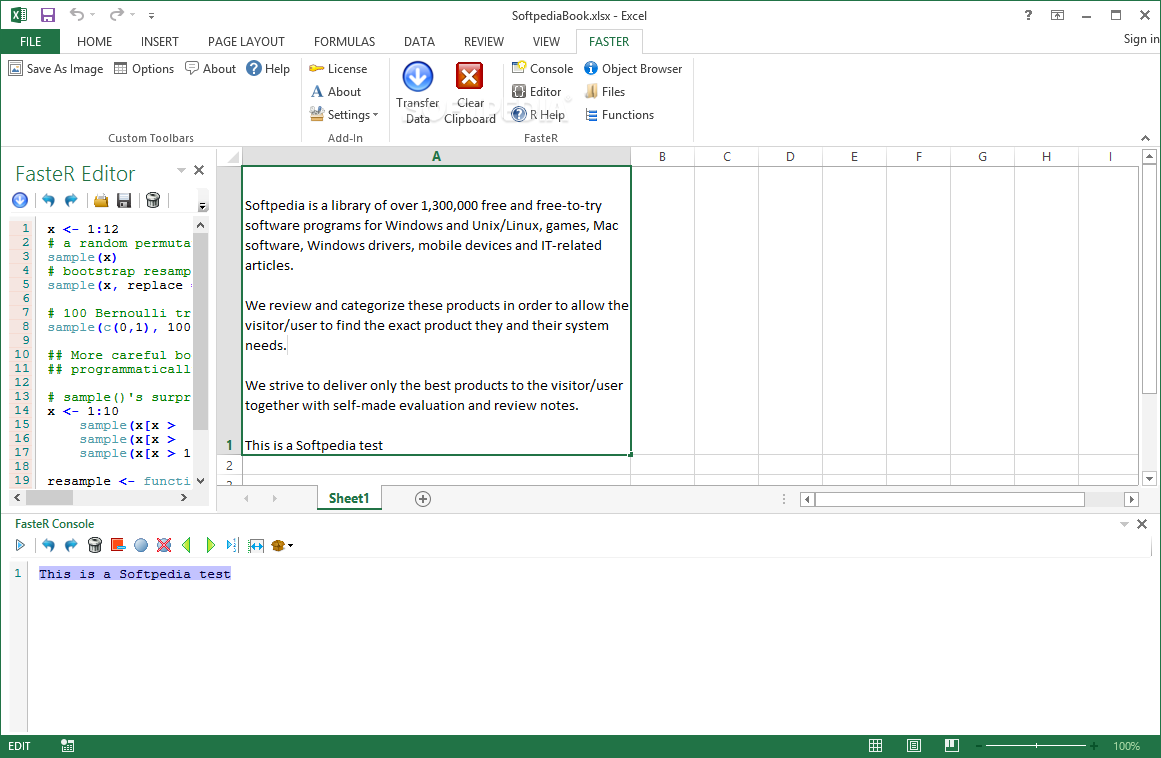Open Ribbon Display Options button
This screenshot has width=1161, height=758.
point(1057,15)
